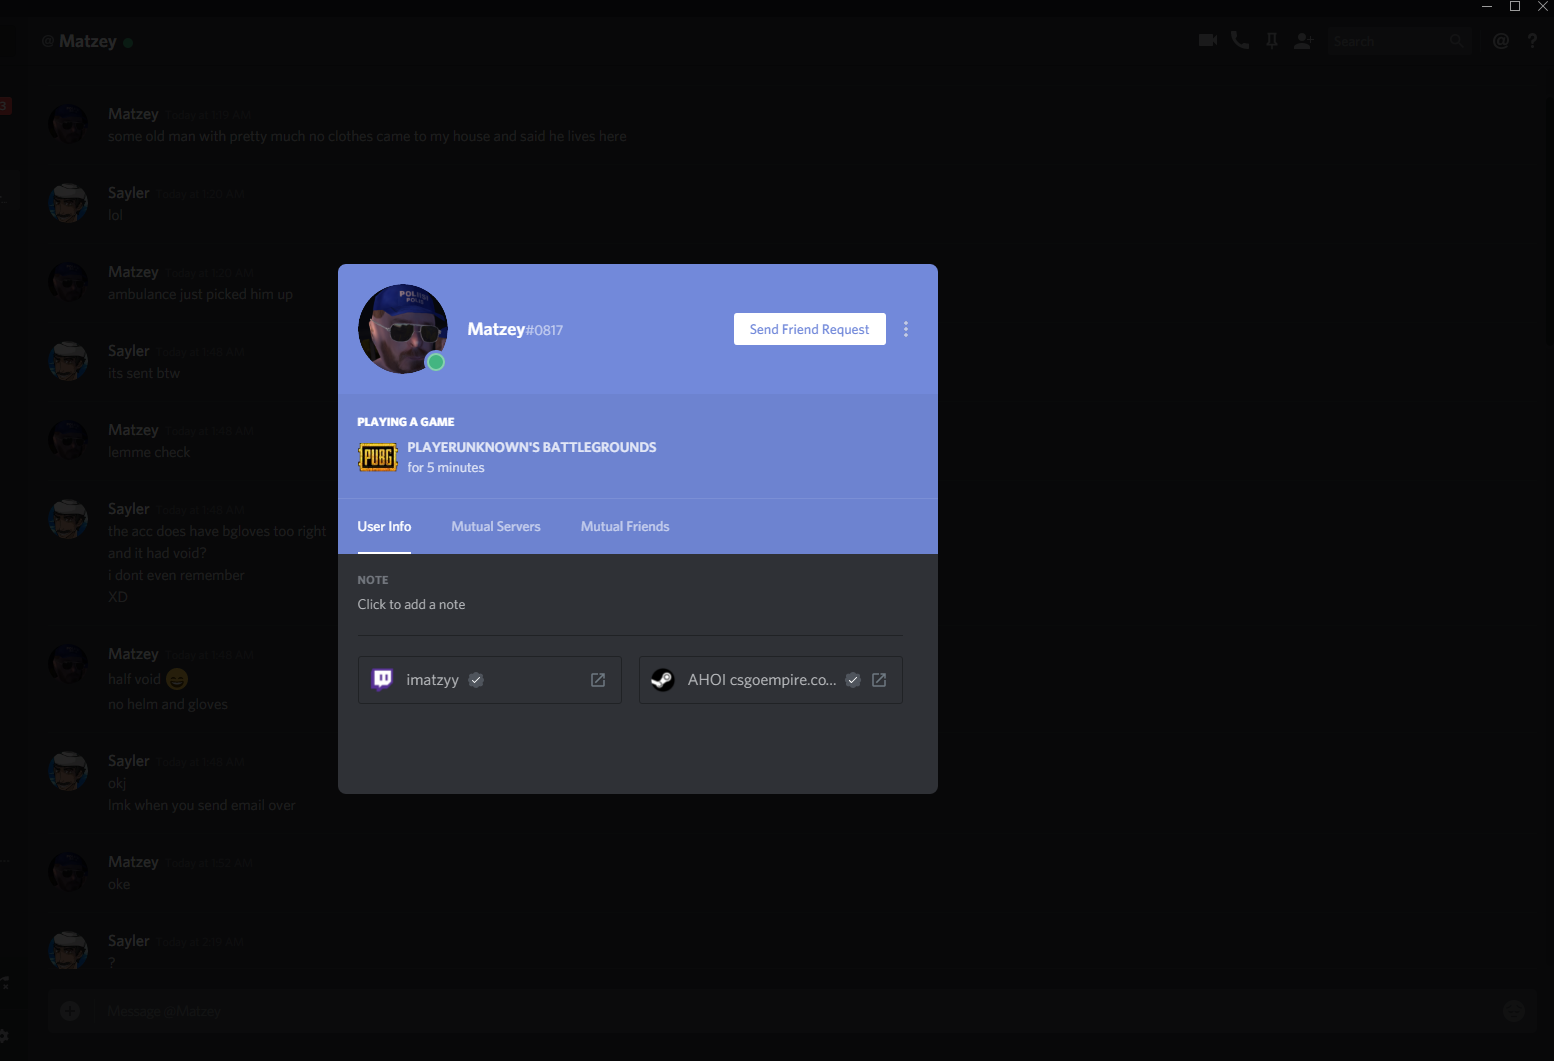Click the 'for 5 minutes' play time text

click(446, 467)
